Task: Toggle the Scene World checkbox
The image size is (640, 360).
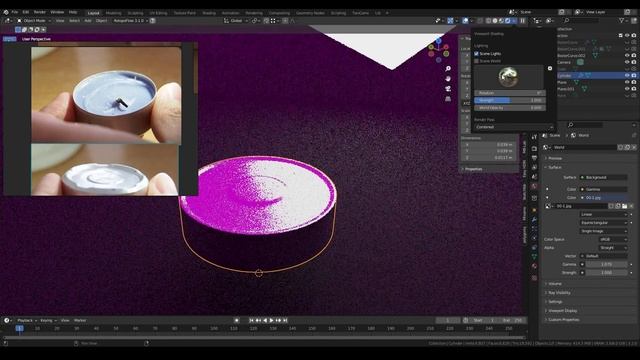Action: 476,61
